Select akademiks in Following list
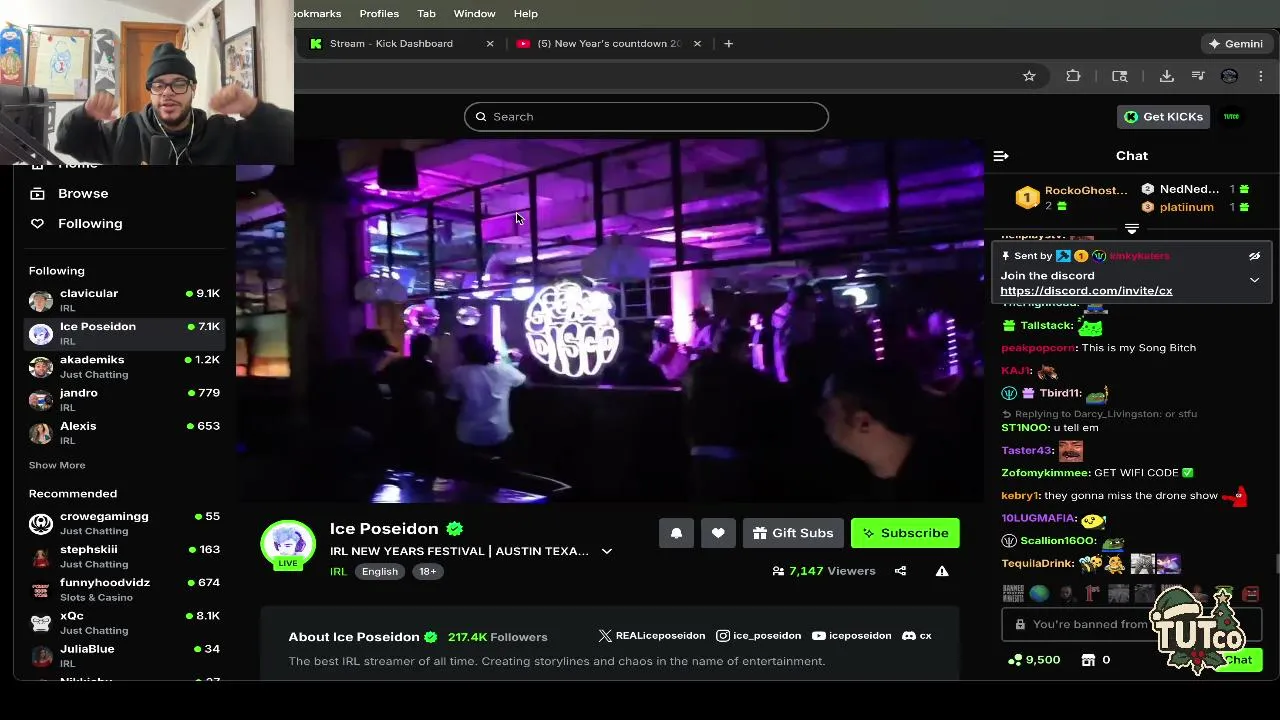This screenshot has height=720, width=1280. (x=125, y=366)
